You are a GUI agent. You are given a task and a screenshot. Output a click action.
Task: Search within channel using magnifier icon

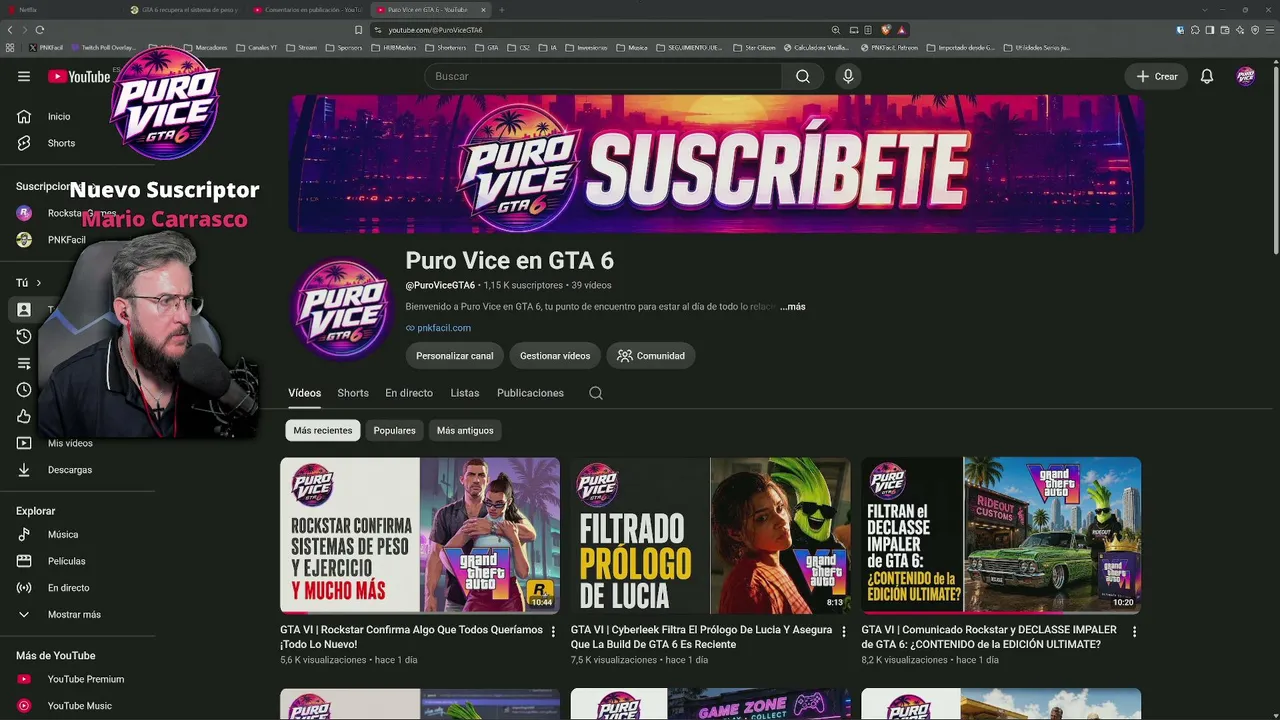pyautogui.click(x=596, y=393)
